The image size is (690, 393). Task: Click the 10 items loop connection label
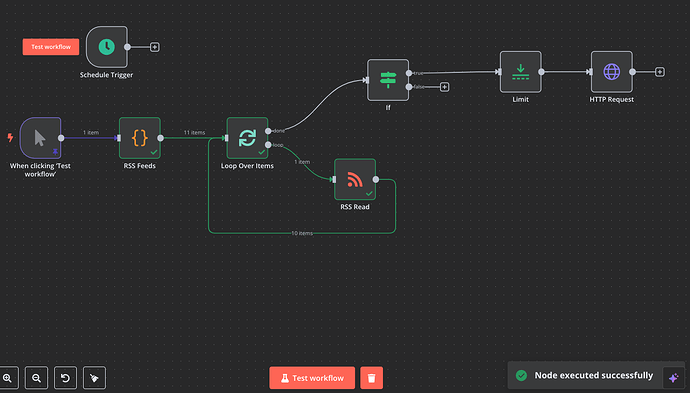(302, 233)
